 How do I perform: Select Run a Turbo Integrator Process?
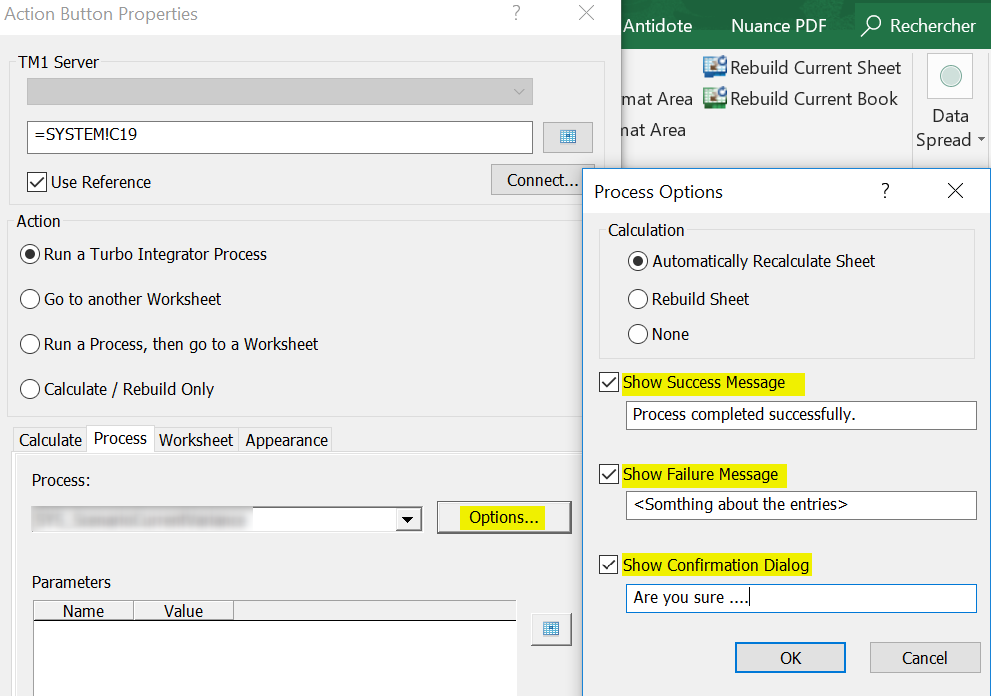[x=30, y=254]
